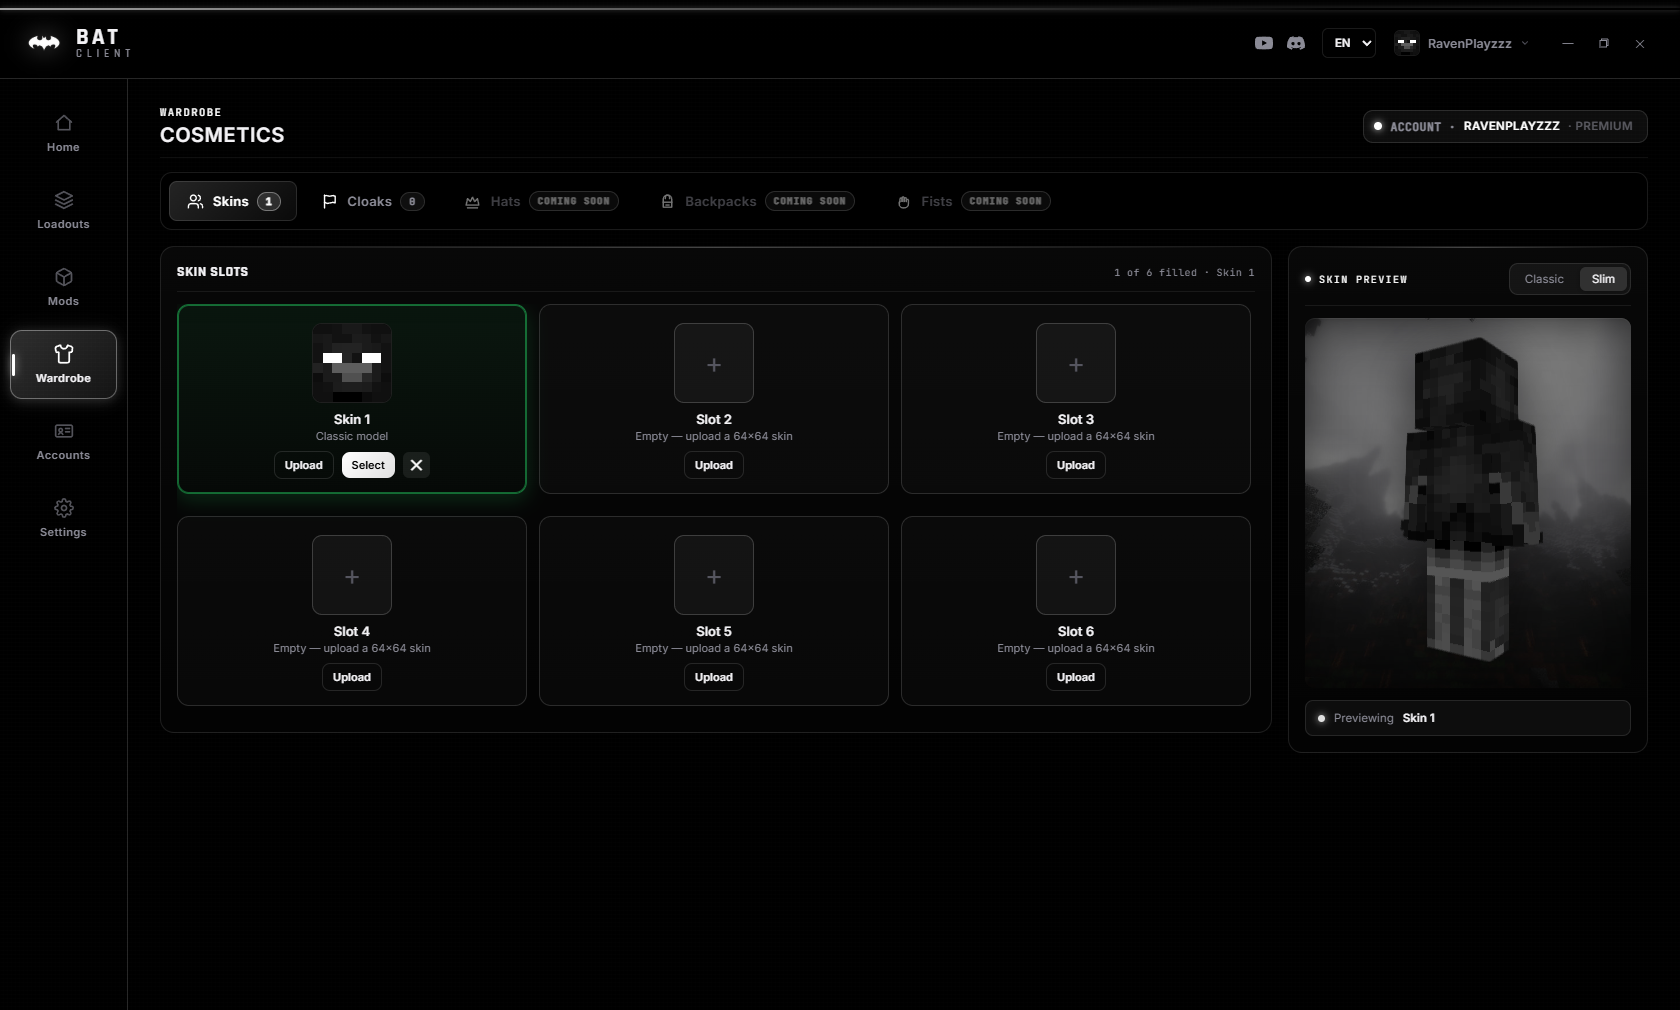Click Skin 1 face thumbnail
This screenshot has width=1680, height=1010.
[x=352, y=364]
